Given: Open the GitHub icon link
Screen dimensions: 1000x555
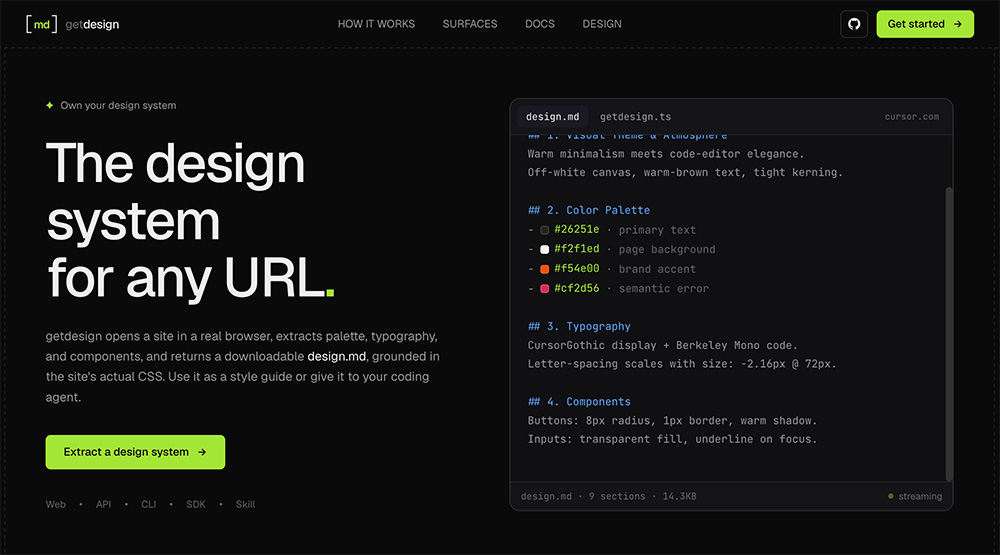Looking at the screenshot, I should pyautogui.click(x=854, y=24).
